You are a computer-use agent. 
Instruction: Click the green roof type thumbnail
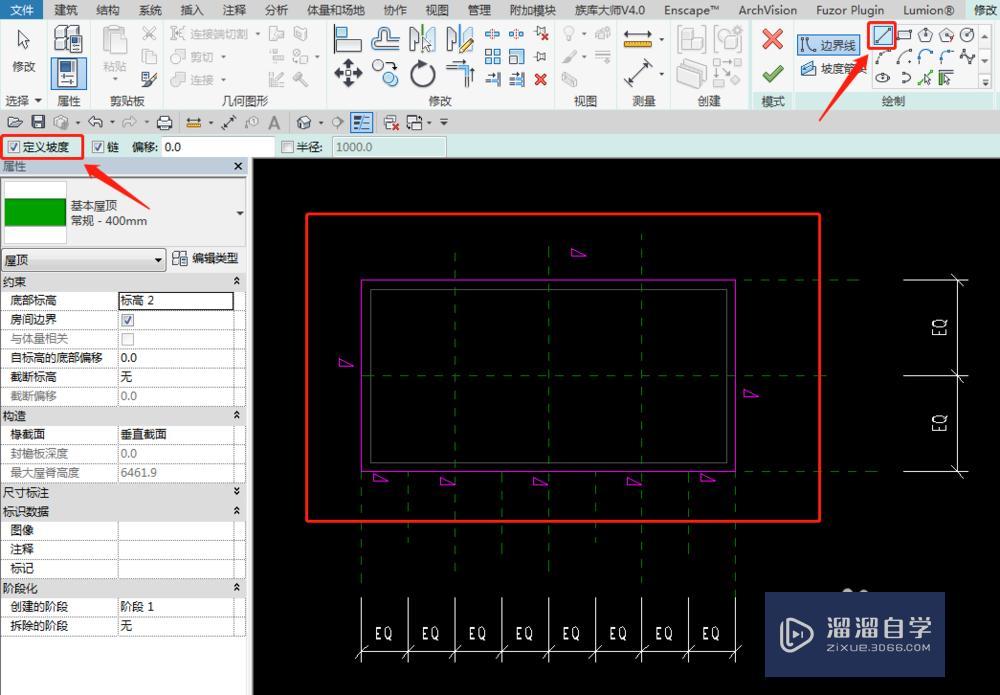[x=36, y=212]
